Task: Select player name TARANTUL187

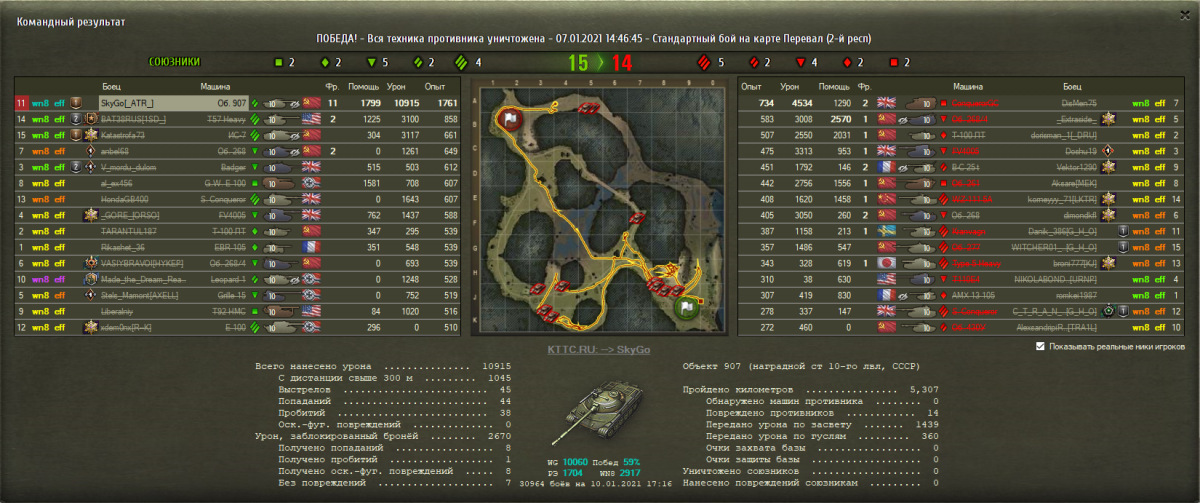Action: click(x=130, y=231)
